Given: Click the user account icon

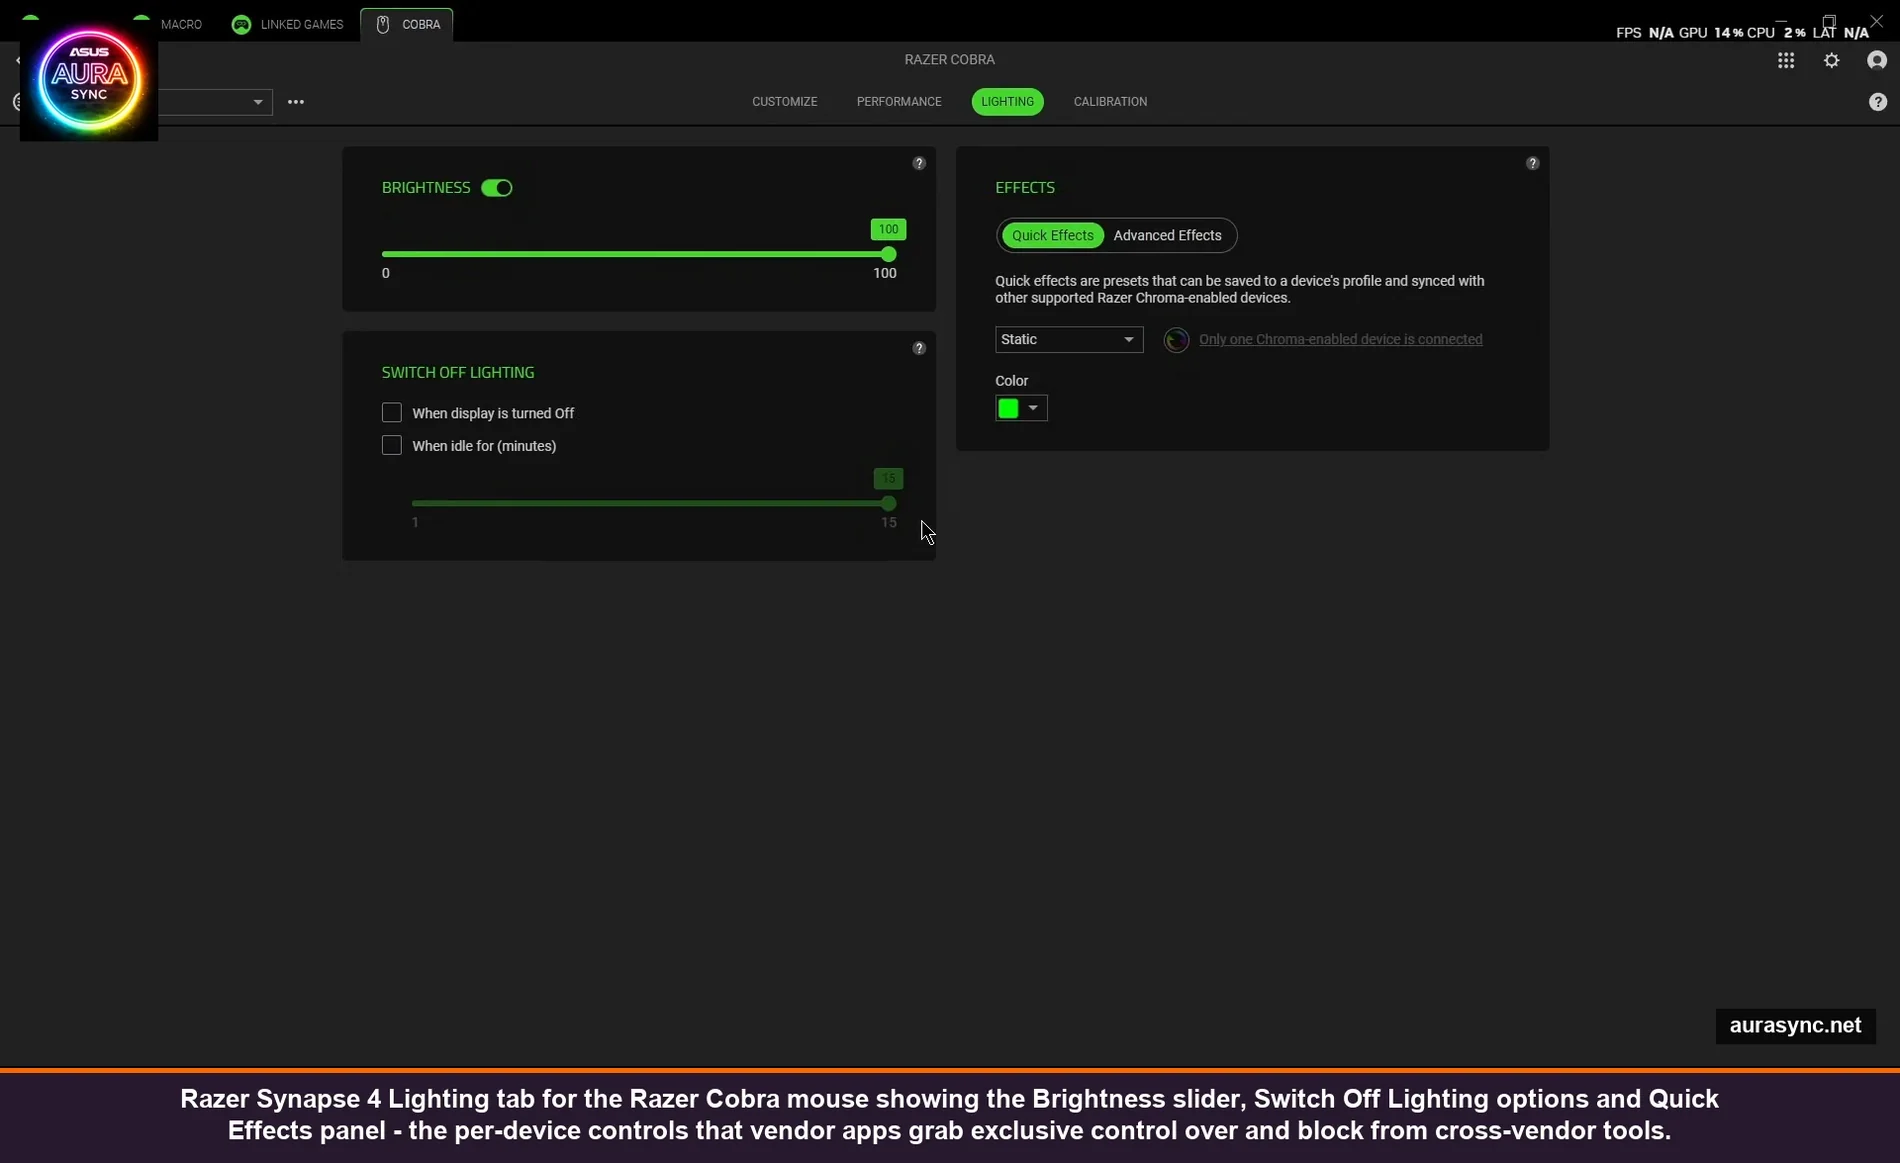Looking at the screenshot, I should point(1877,60).
